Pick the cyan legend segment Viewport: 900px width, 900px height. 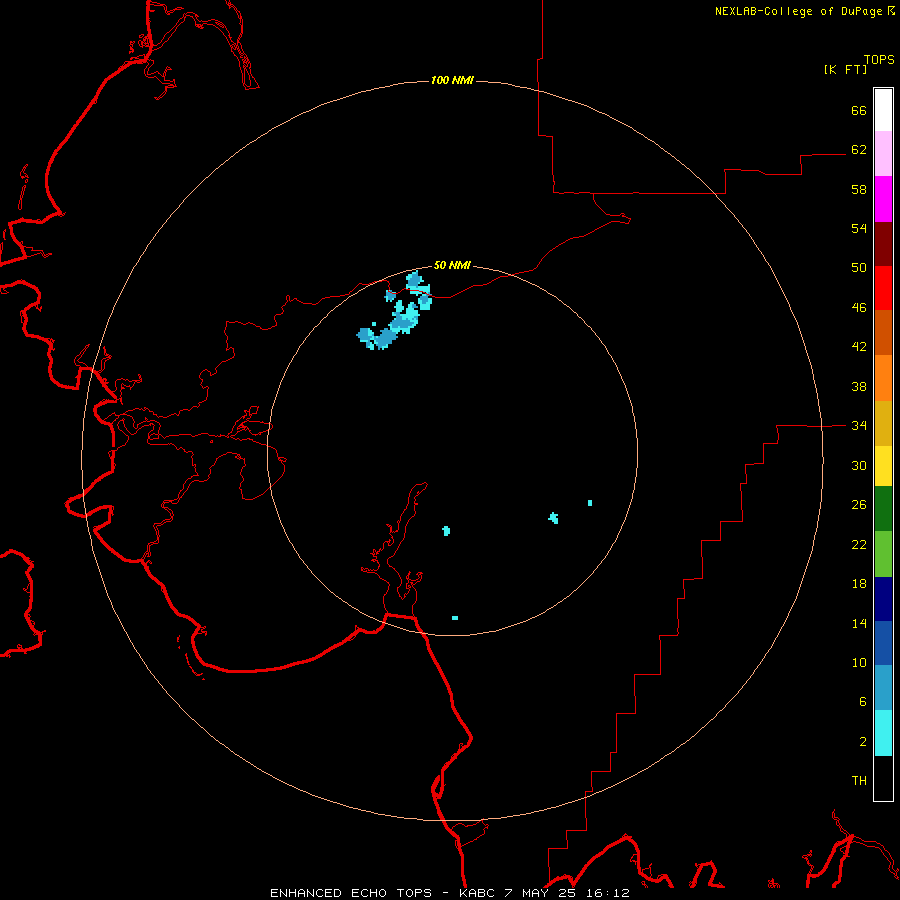[x=883, y=733]
